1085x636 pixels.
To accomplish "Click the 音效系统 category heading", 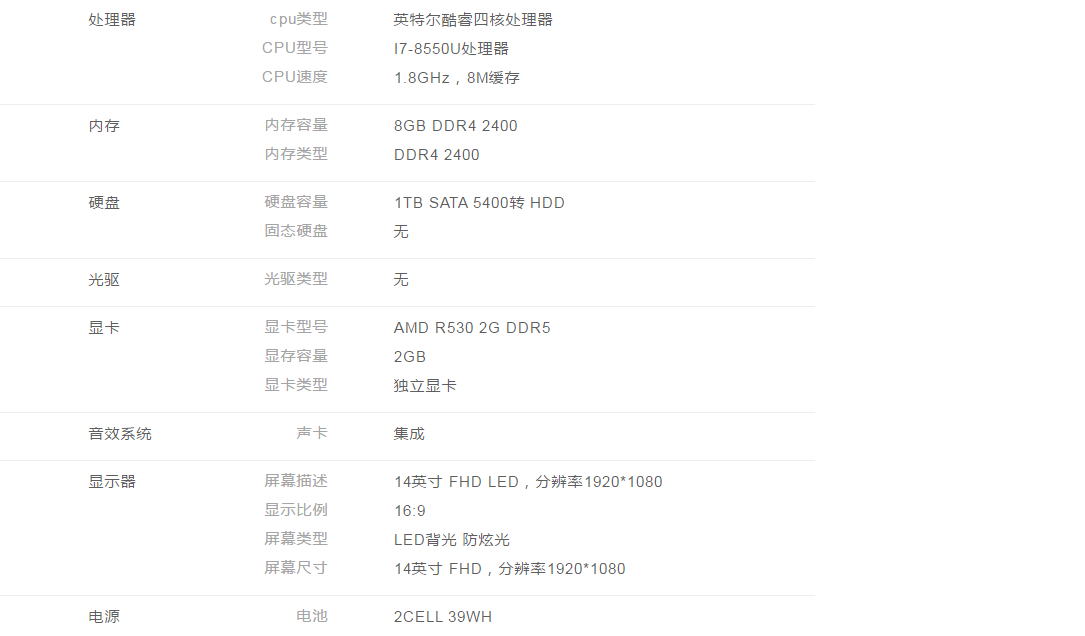I will point(120,434).
